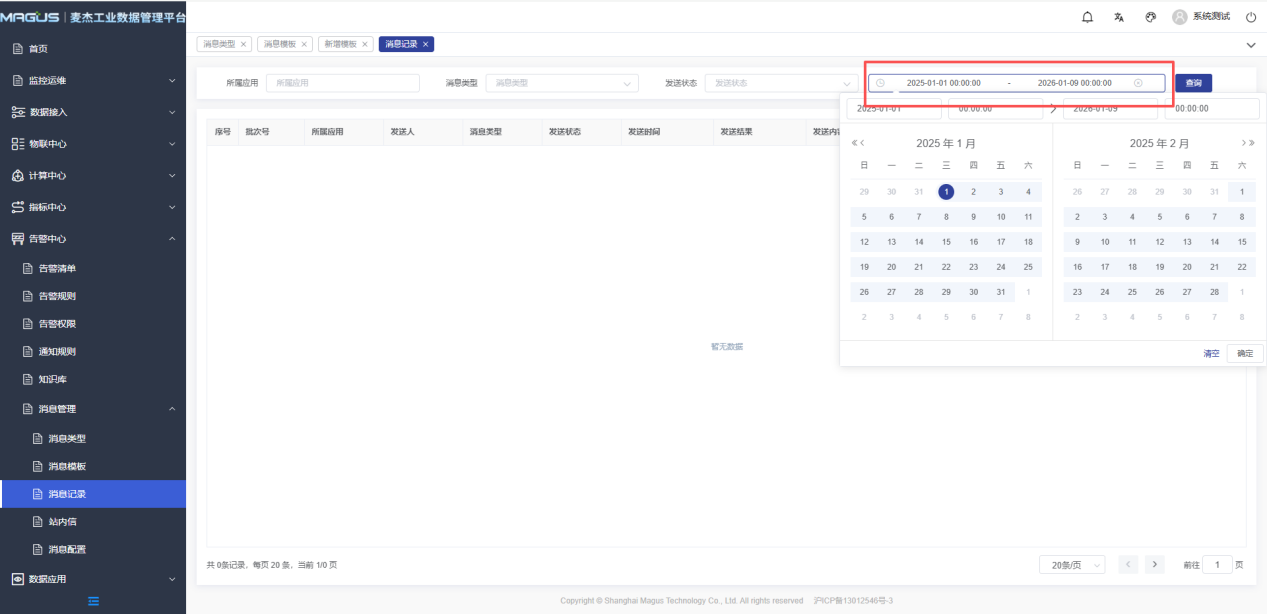Jump to next year with double-right arrow
Screen dimensions: 1267x614
tap(1251, 143)
